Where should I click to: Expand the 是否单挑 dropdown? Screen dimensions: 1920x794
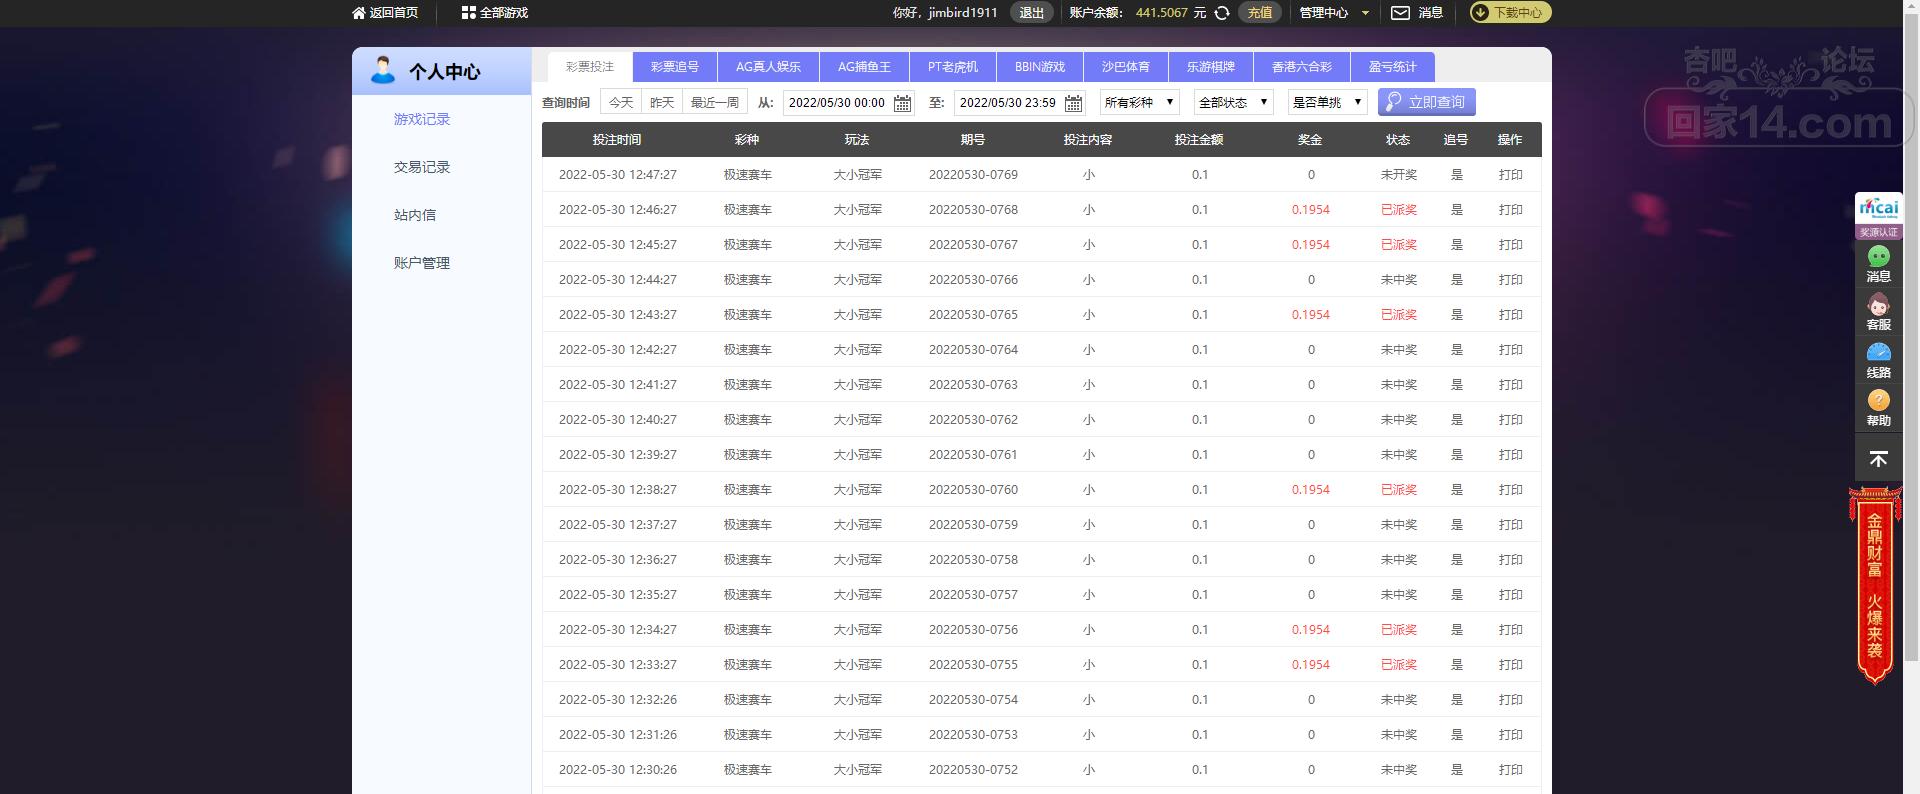pos(1327,102)
